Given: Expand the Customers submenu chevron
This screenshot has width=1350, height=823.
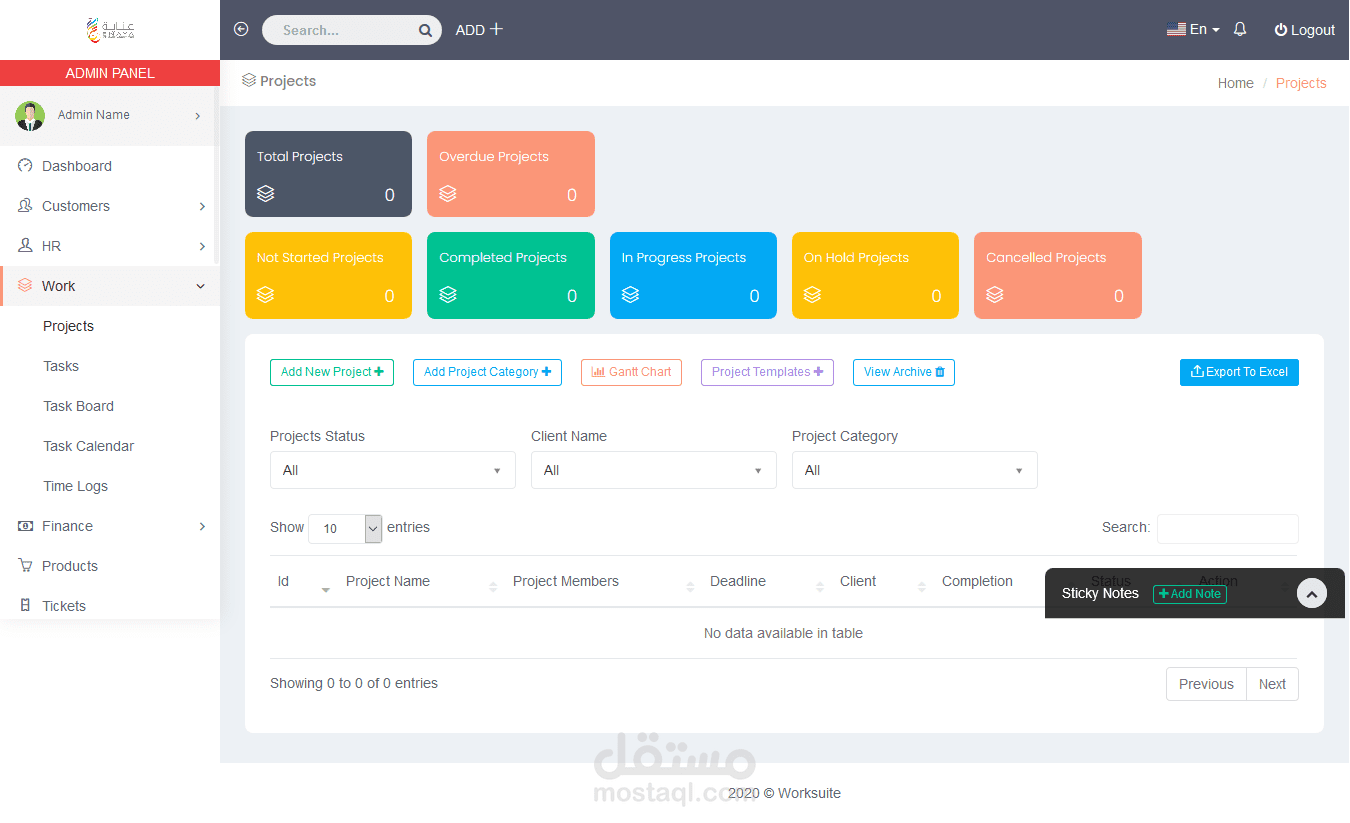Looking at the screenshot, I should pos(202,206).
